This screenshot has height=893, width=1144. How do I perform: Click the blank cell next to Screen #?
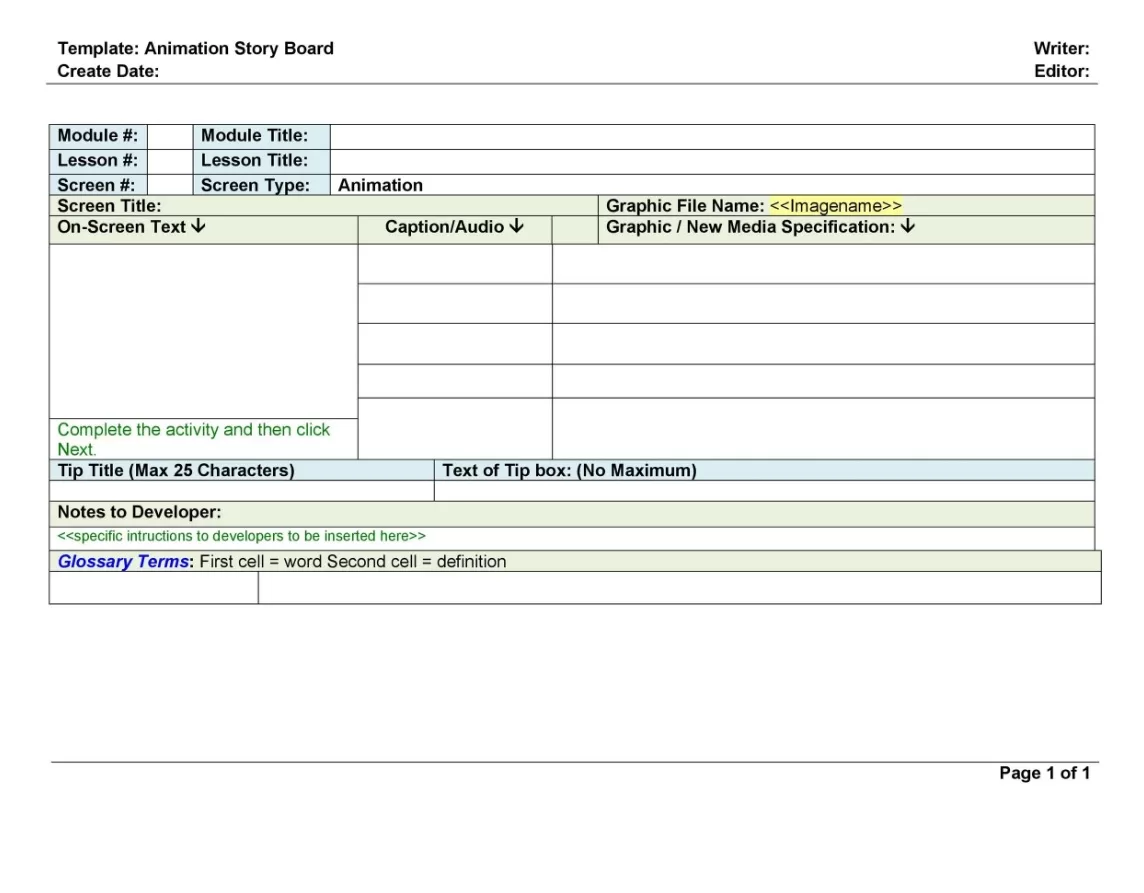click(x=170, y=185)
